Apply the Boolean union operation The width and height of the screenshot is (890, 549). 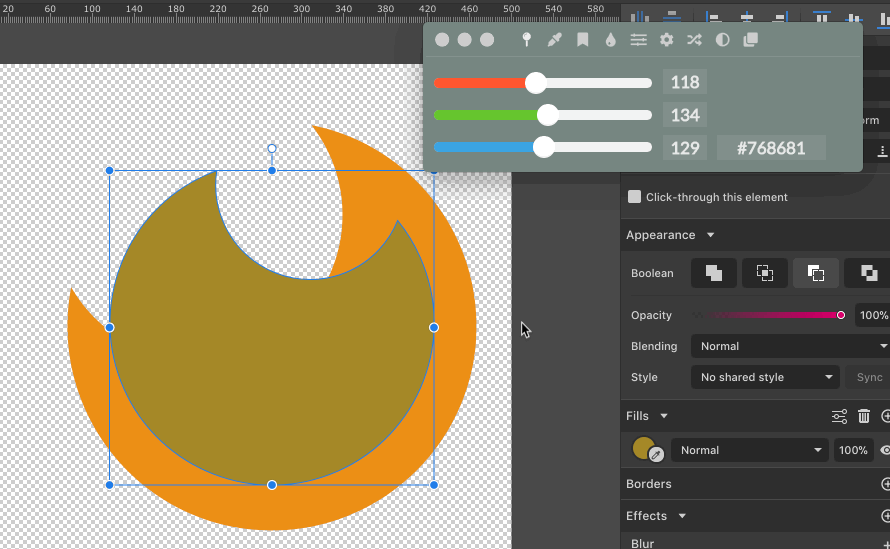pos(713,273)
